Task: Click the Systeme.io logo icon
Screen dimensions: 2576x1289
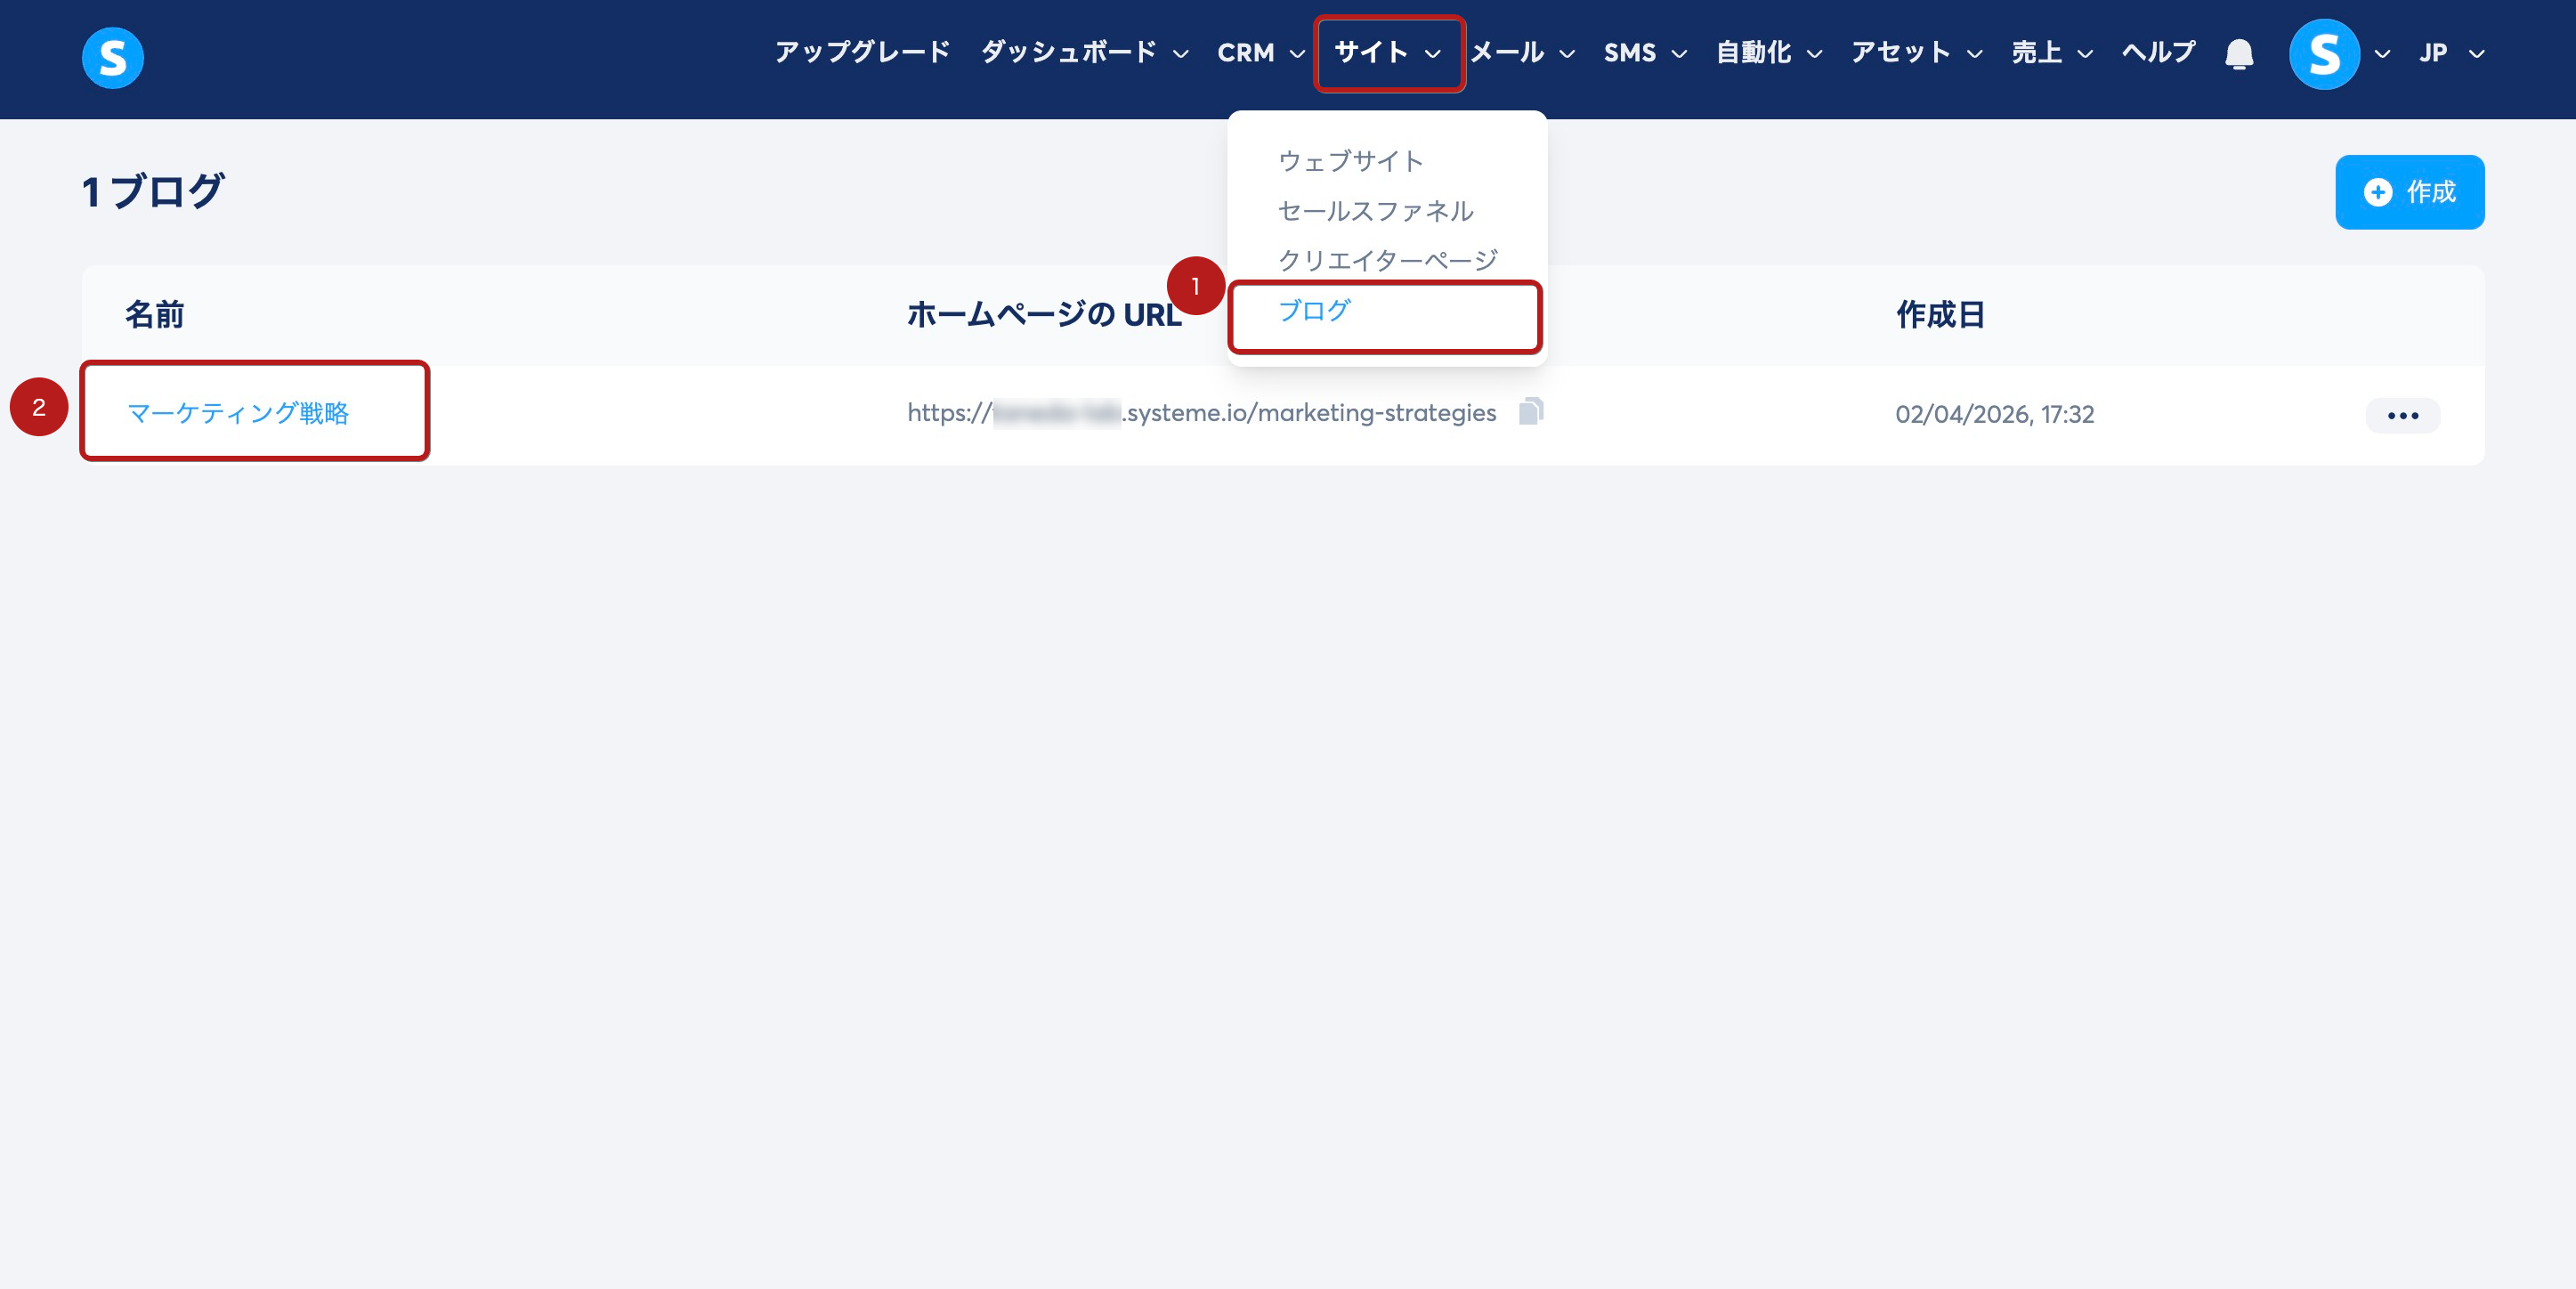Action: pos(112,57)
